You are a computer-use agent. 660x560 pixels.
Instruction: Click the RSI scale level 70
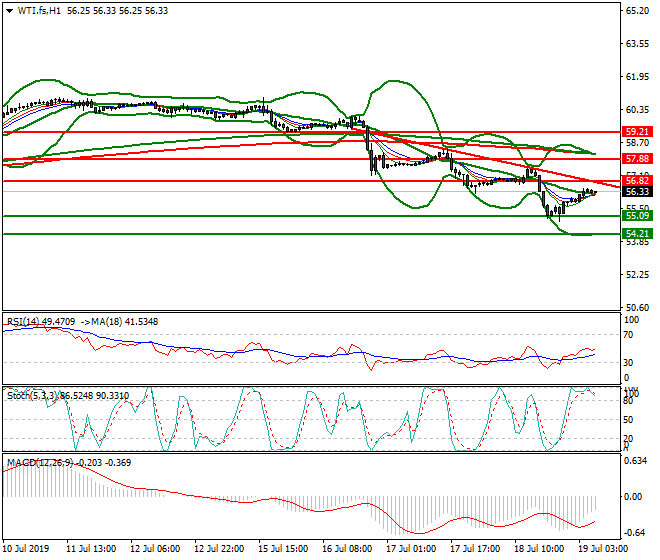628,335
